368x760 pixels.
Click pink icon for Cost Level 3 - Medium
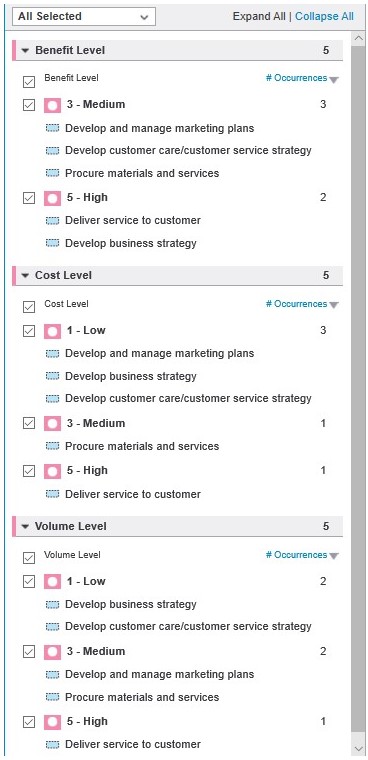(52, 424)
